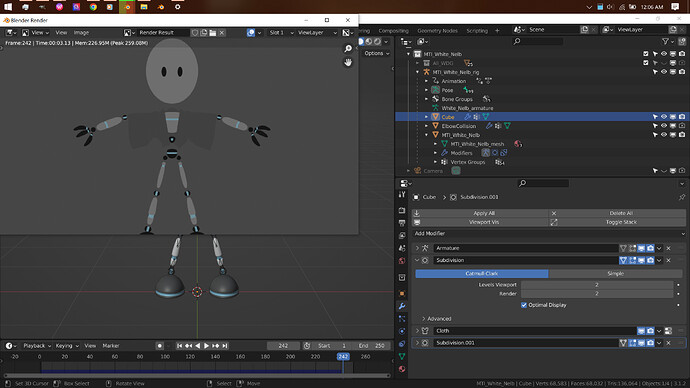Hide Cube object in viewport via eye icon
The height and width of the screenshot is (388, 690).
click(x=664, y=117)
